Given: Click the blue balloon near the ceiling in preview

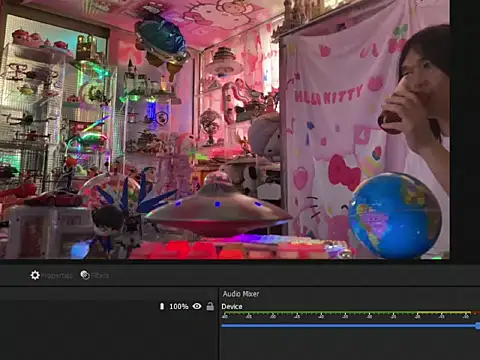Looking at the screenshot, I should (x=162, y=42).
